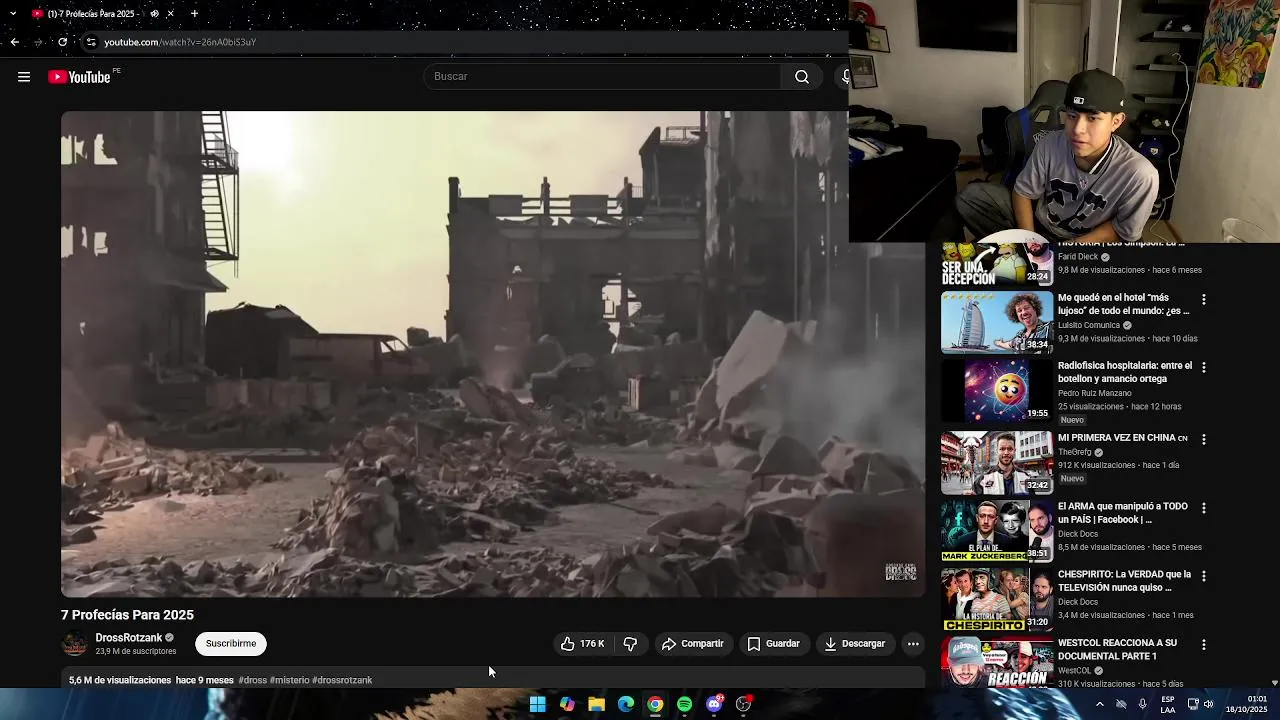Screen dimensions: 1280x720
Task: Click the Compartir share button
Action: click(x=692, y=644)
